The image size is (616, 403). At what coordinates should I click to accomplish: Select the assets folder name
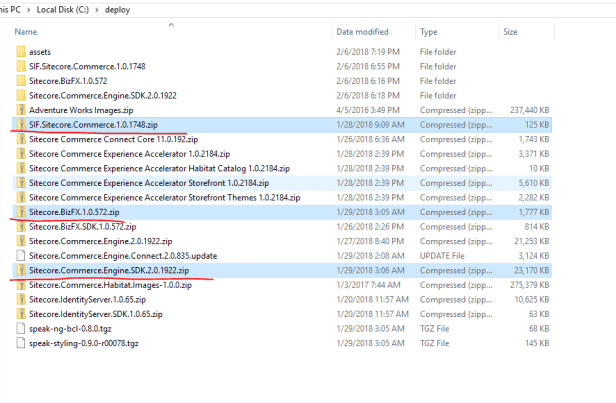coord(40,52)
